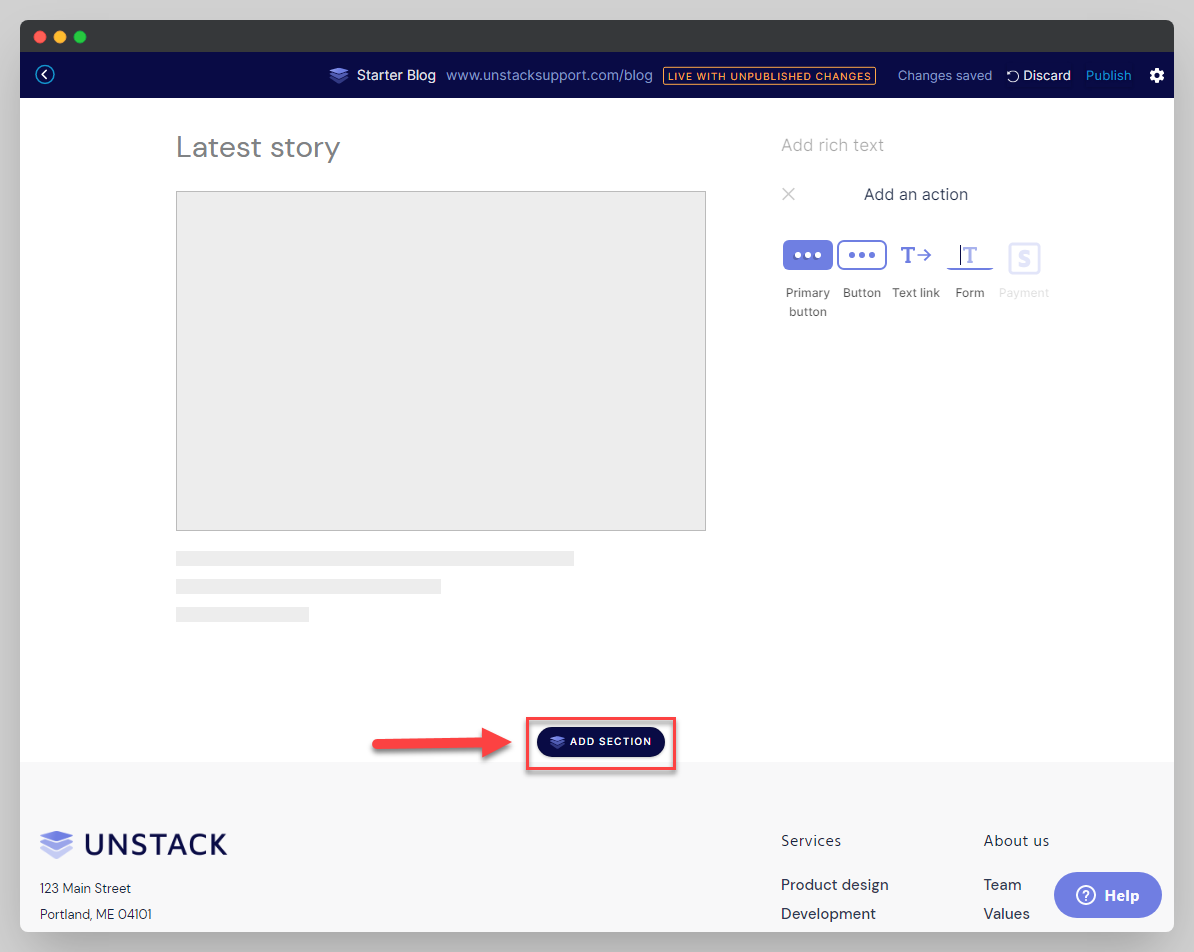Add a Text link action
The height and width of the screenshot is (952, 1194).
tap(915, 255)
